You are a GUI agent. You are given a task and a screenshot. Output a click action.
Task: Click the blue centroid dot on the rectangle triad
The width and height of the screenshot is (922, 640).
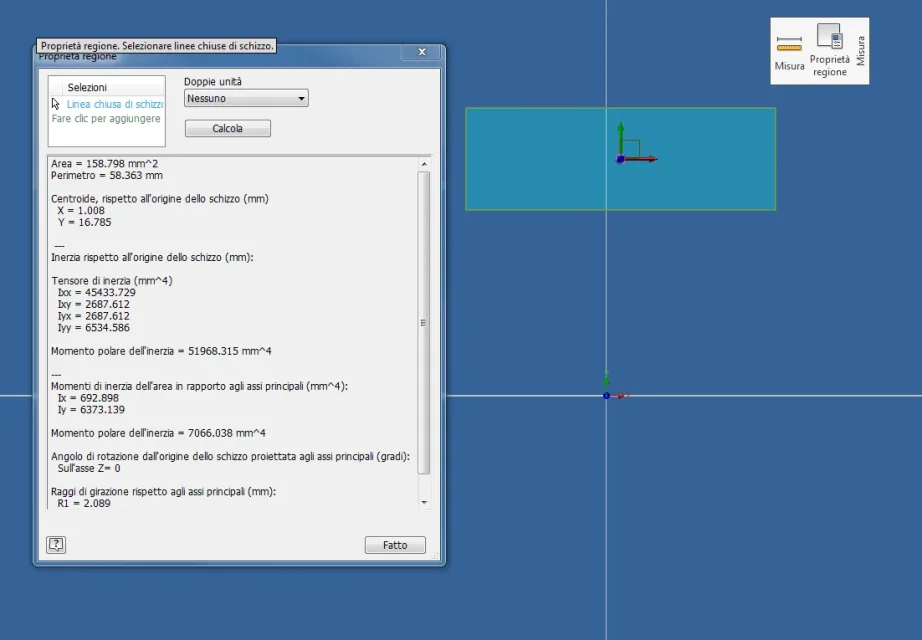point(620,159)
